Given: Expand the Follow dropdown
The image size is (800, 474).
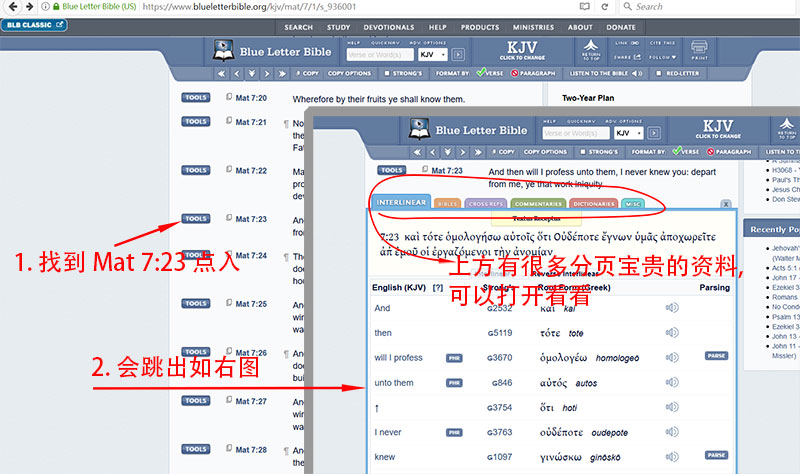Looking at the screenshot, I should pos(662,58).
